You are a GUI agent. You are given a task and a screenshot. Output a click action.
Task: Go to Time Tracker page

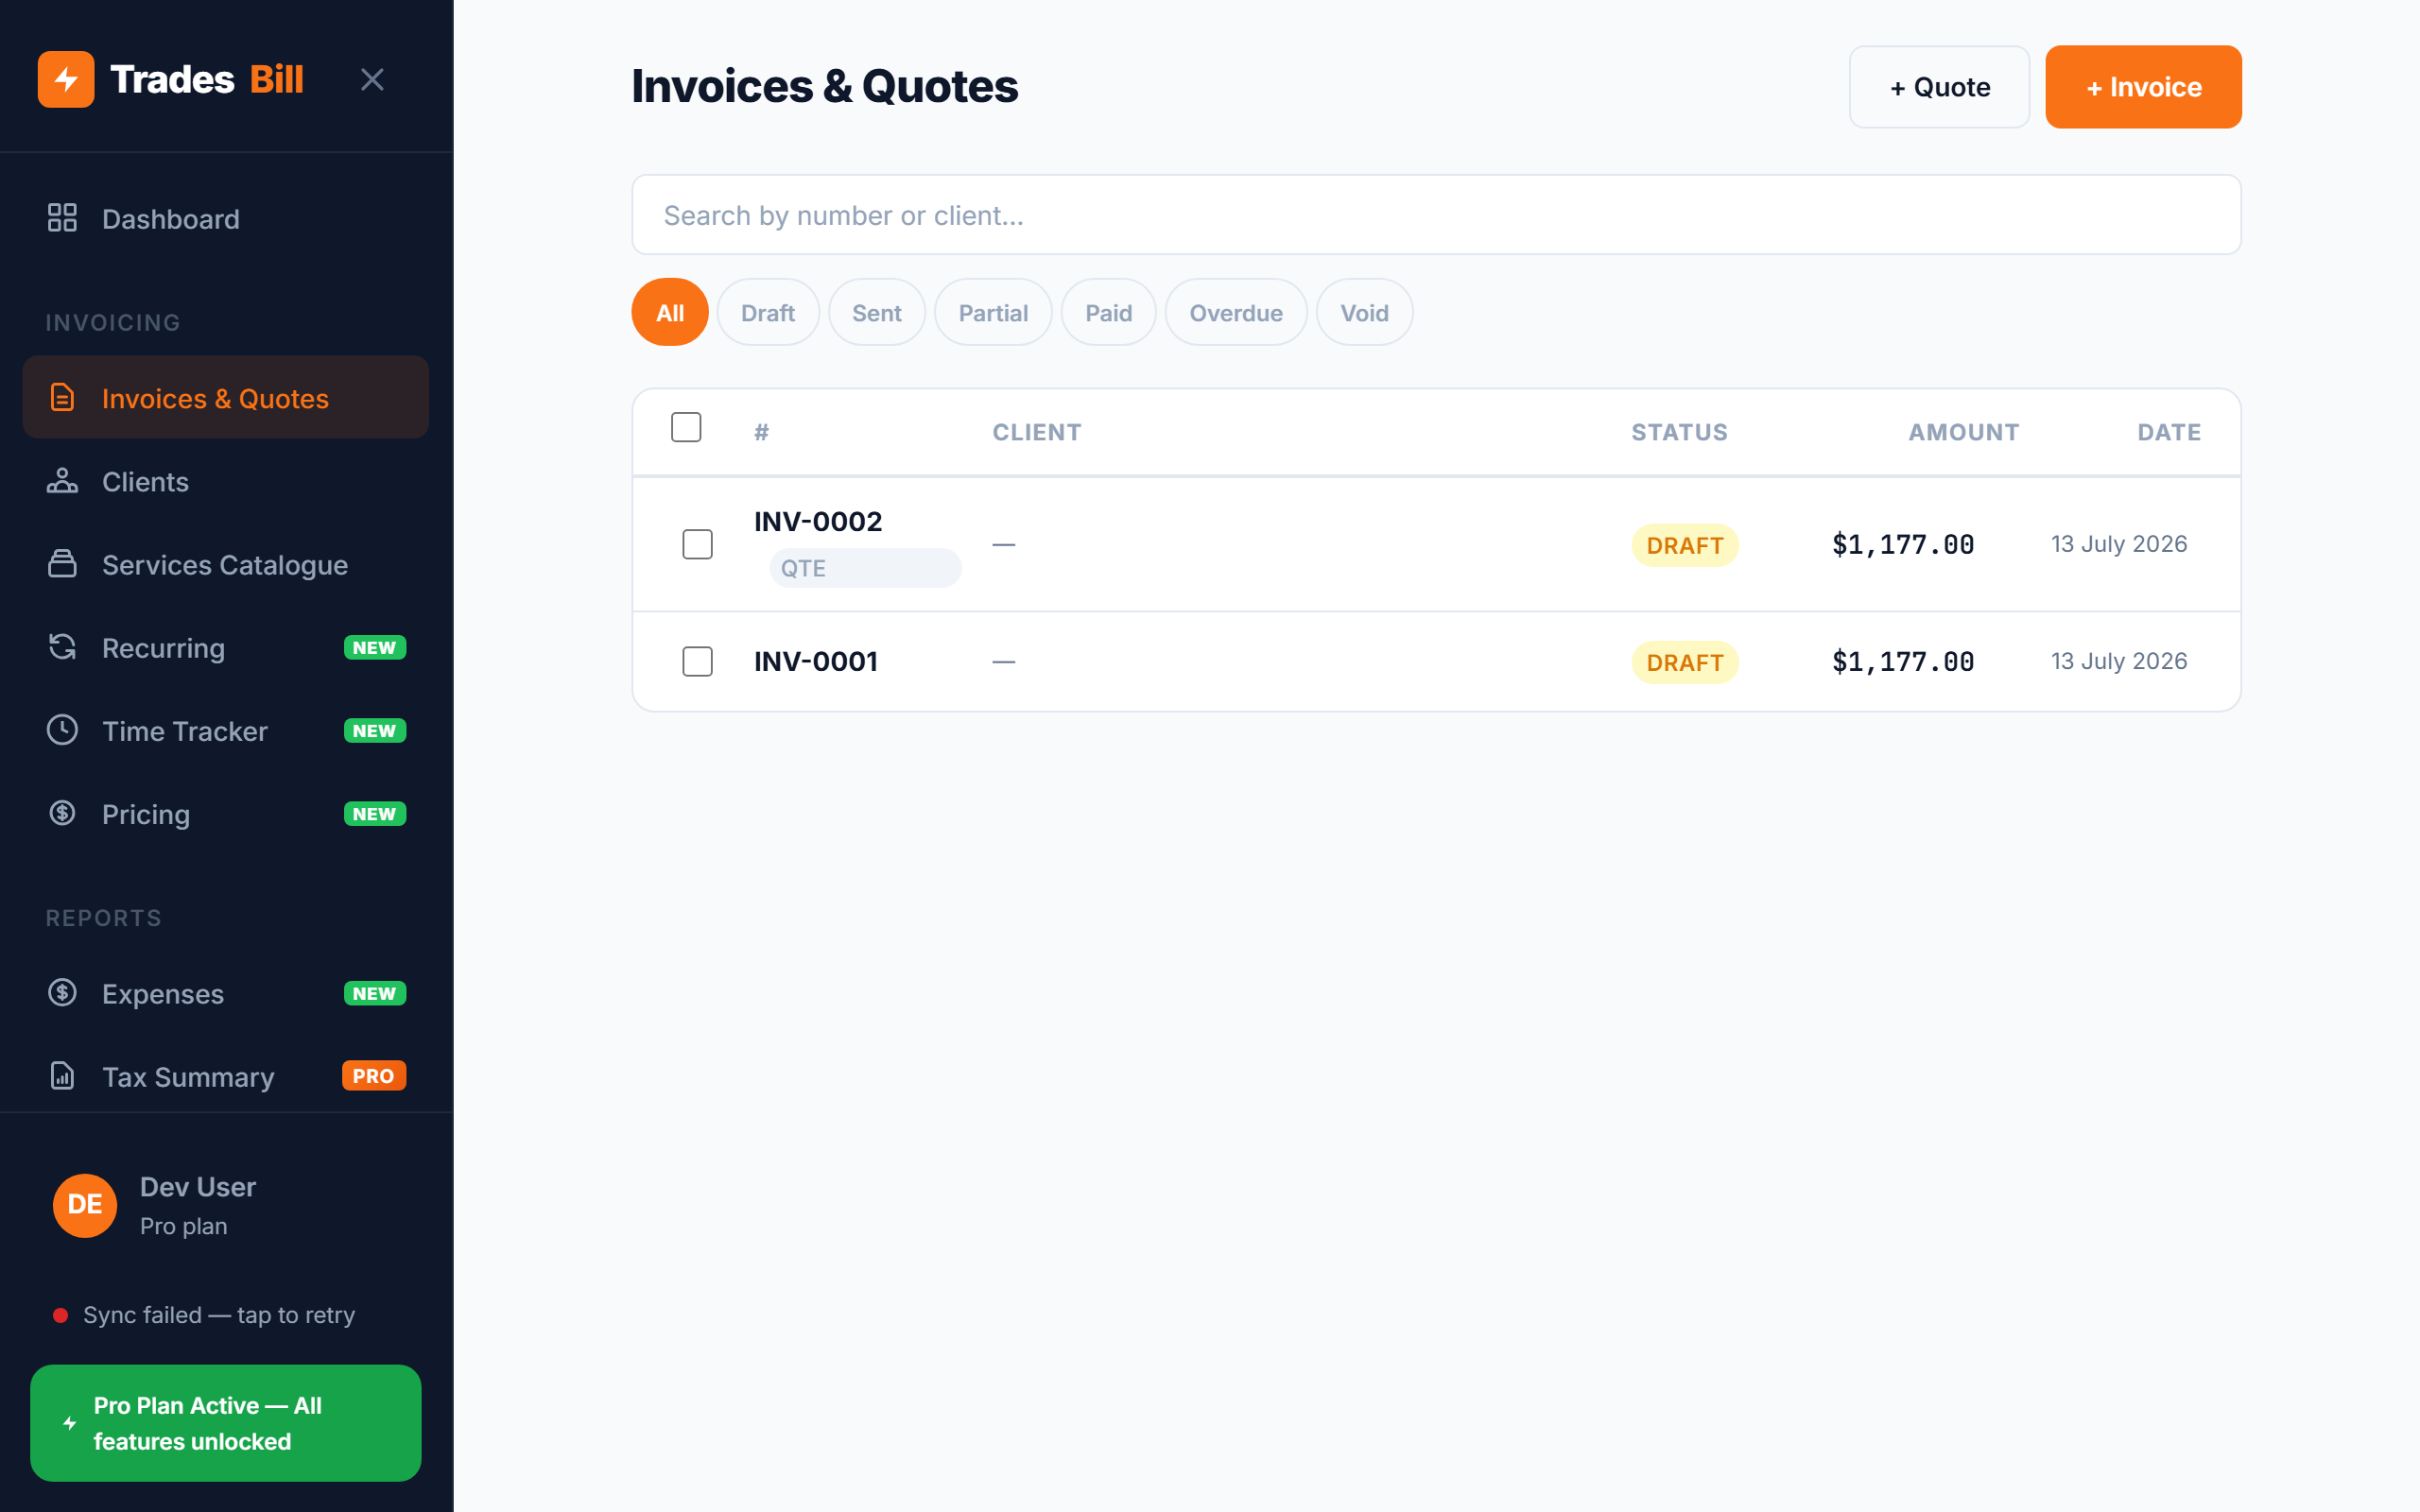pos(226,731)
